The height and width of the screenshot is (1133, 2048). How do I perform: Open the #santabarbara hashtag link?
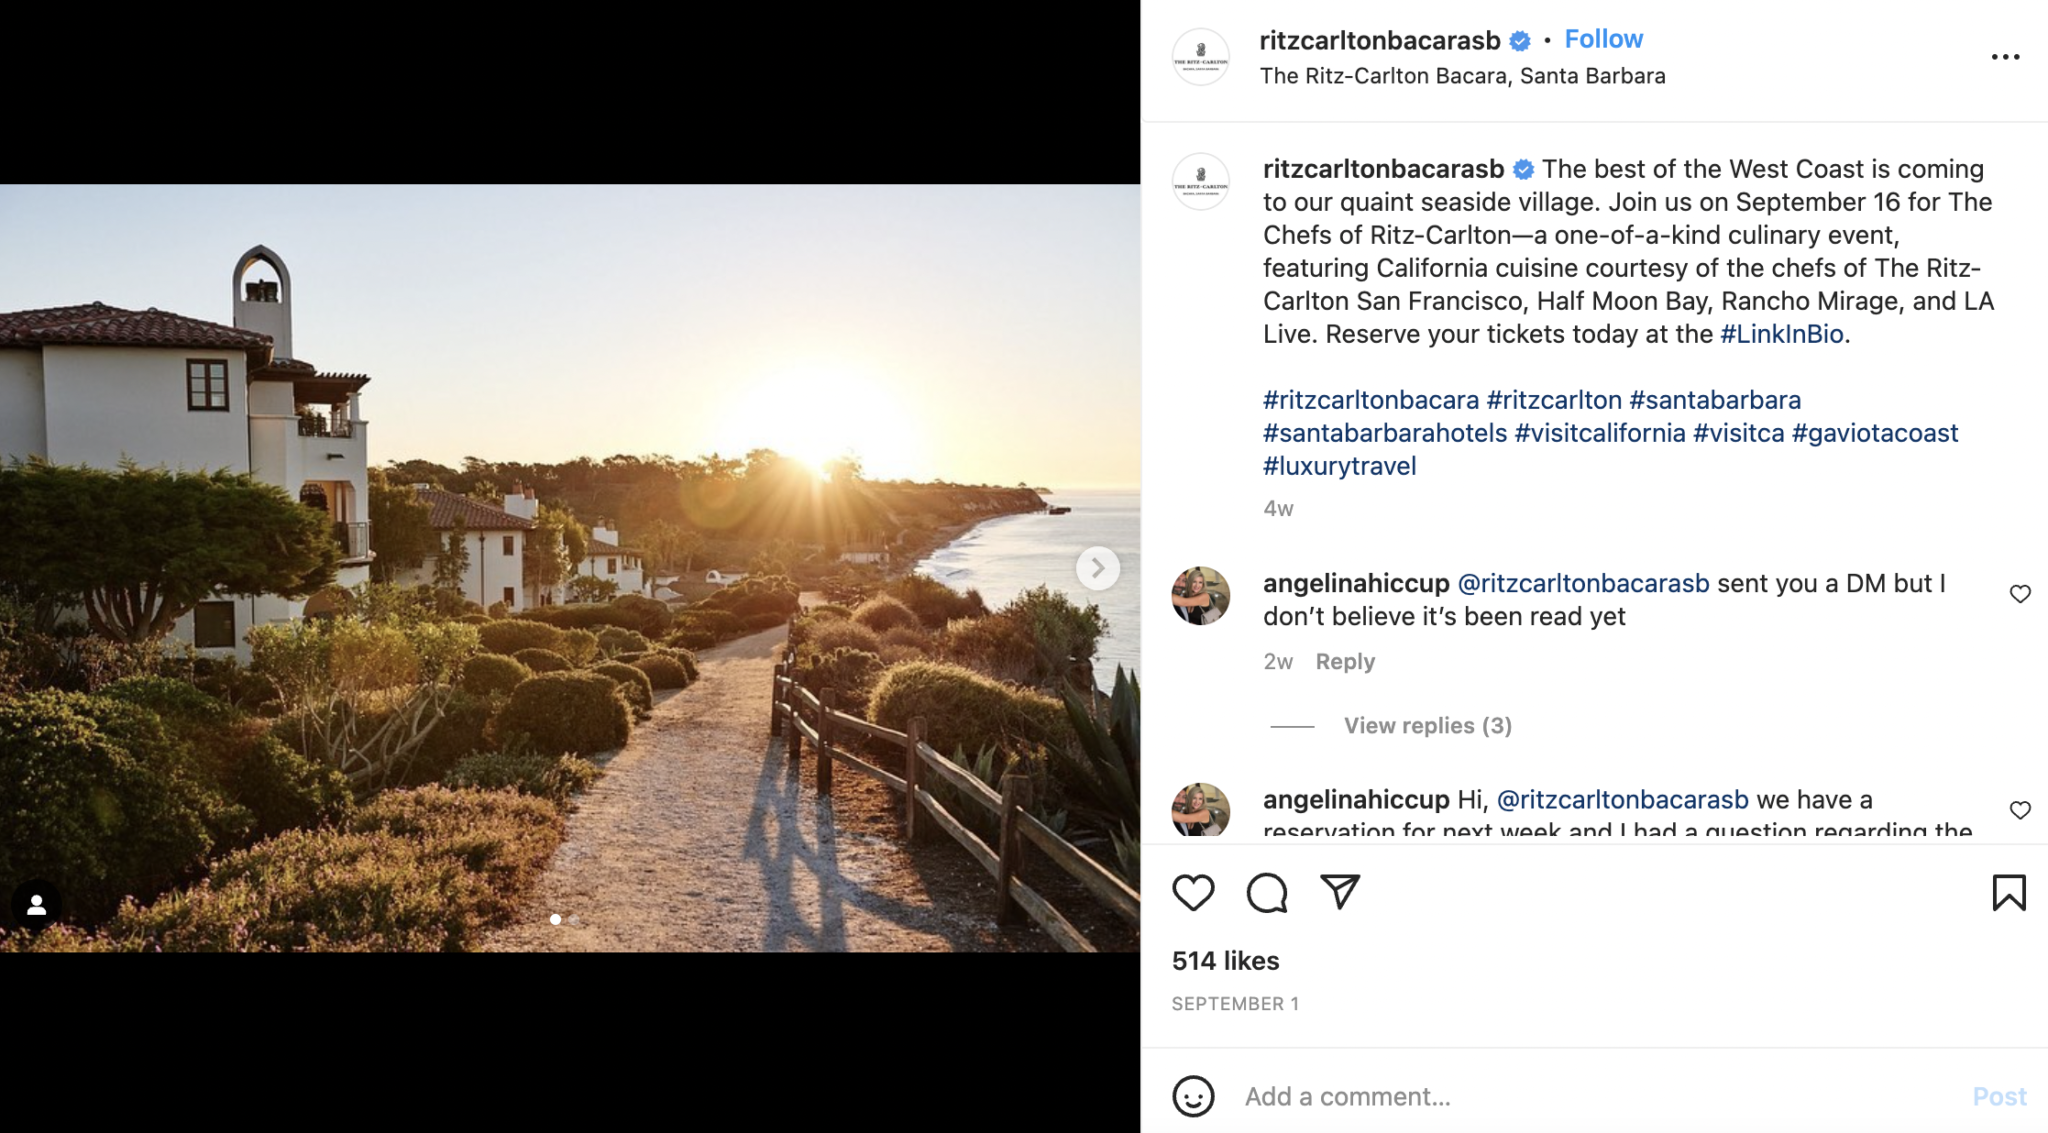coord(1716,399)
